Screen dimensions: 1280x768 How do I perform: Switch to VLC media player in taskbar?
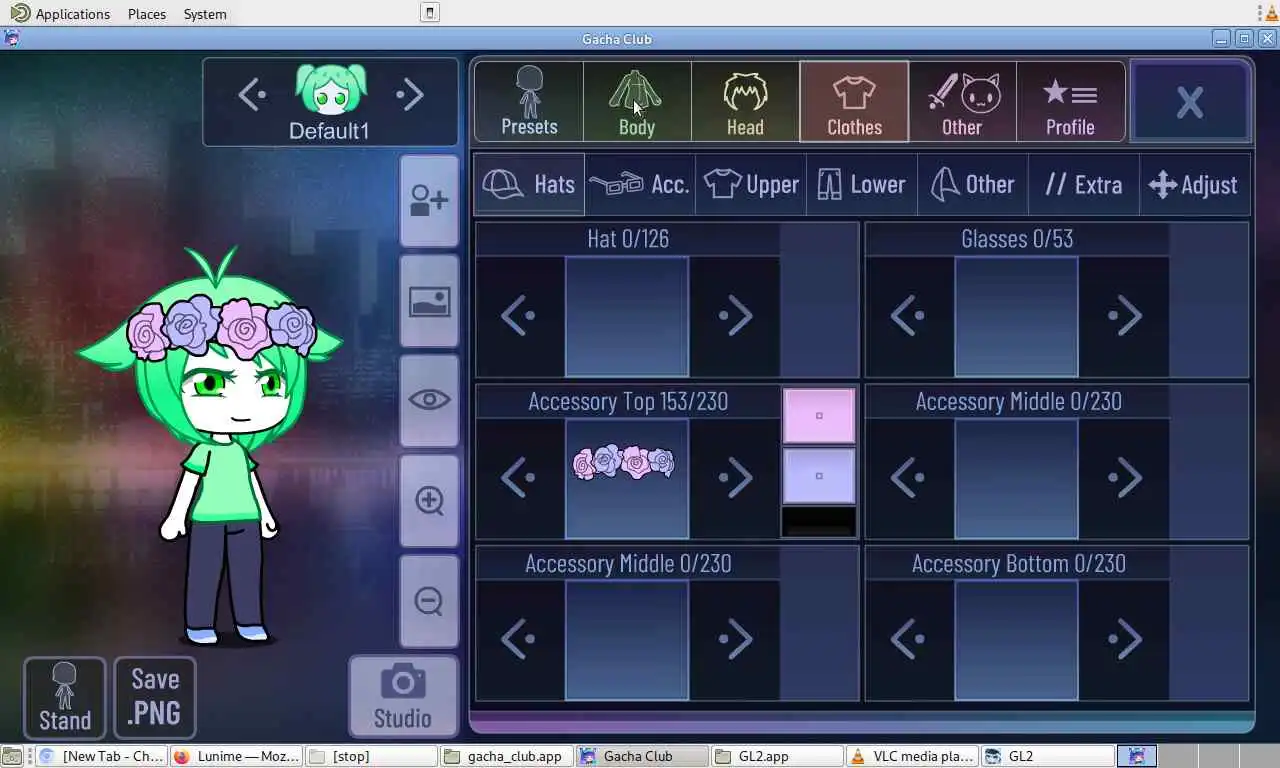point(911,756)
